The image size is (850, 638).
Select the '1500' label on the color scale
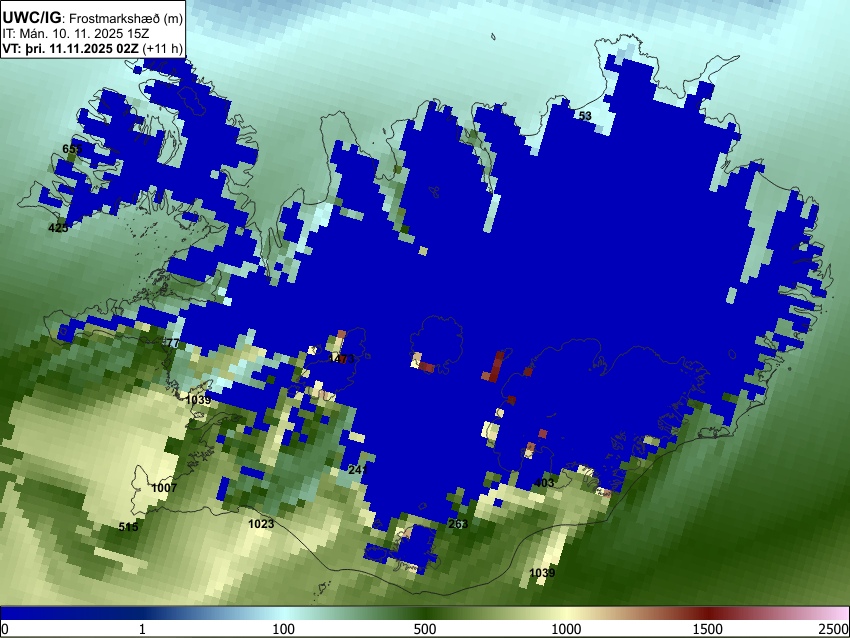[708, 629]
